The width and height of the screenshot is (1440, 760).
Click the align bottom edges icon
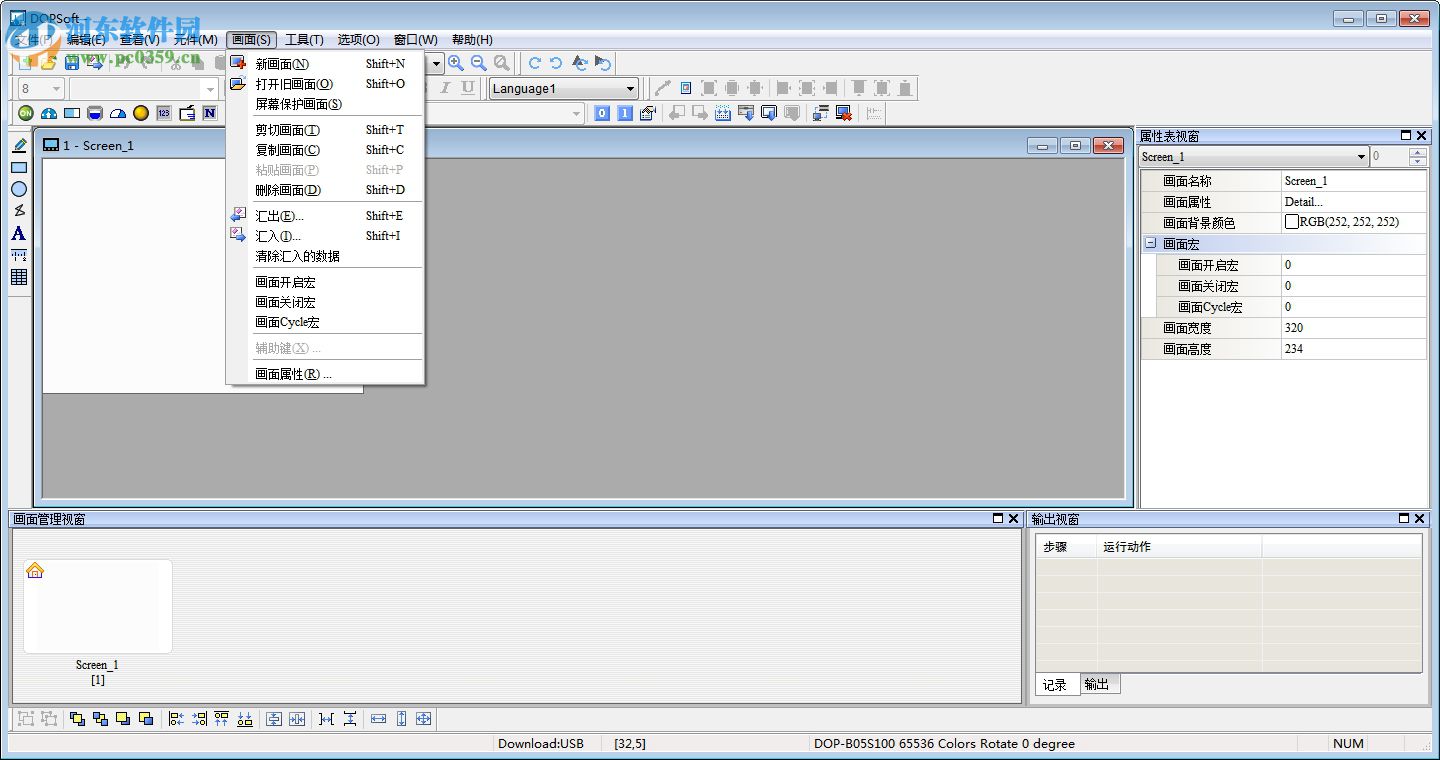pos(245,719)
